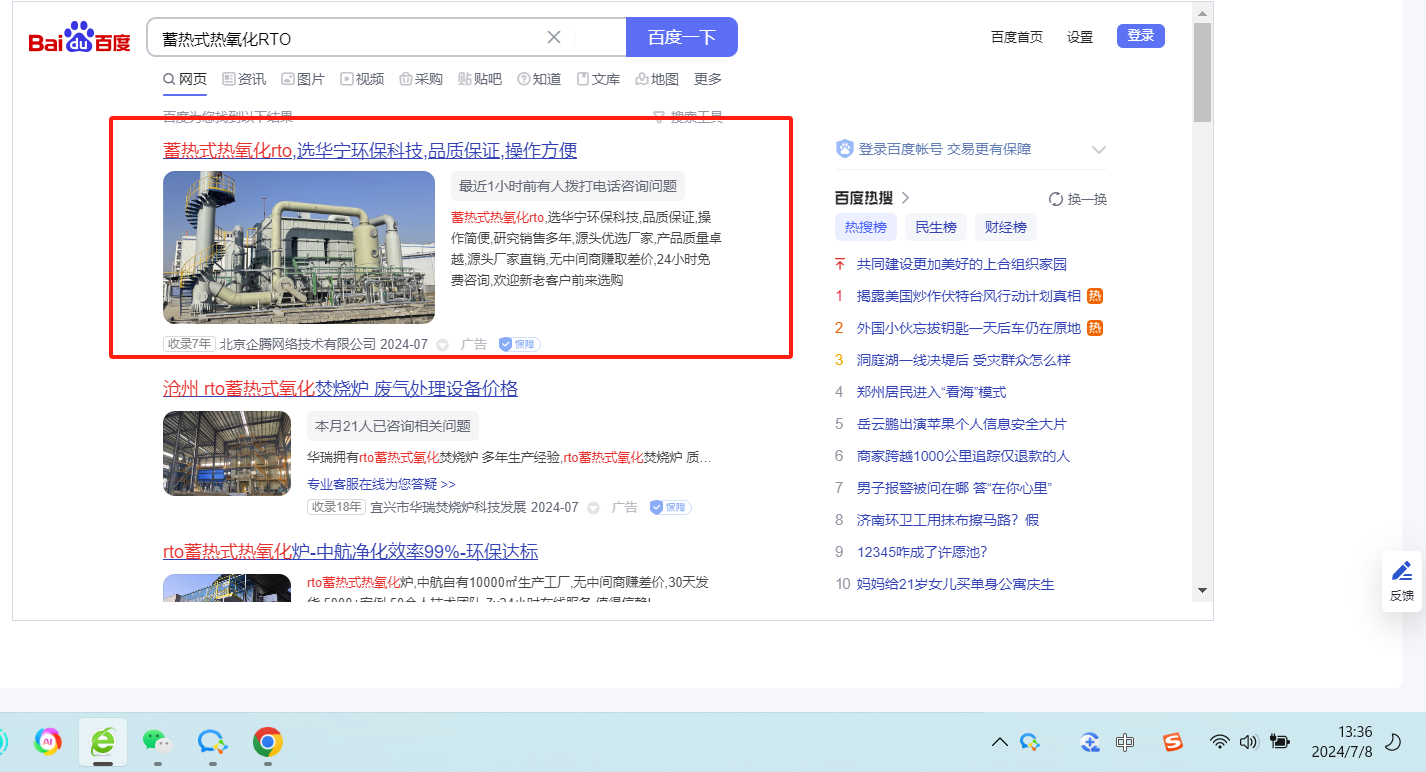Clear the search box with the X
The height and width of the screenshot is (772, 1426).
[554, 38]
